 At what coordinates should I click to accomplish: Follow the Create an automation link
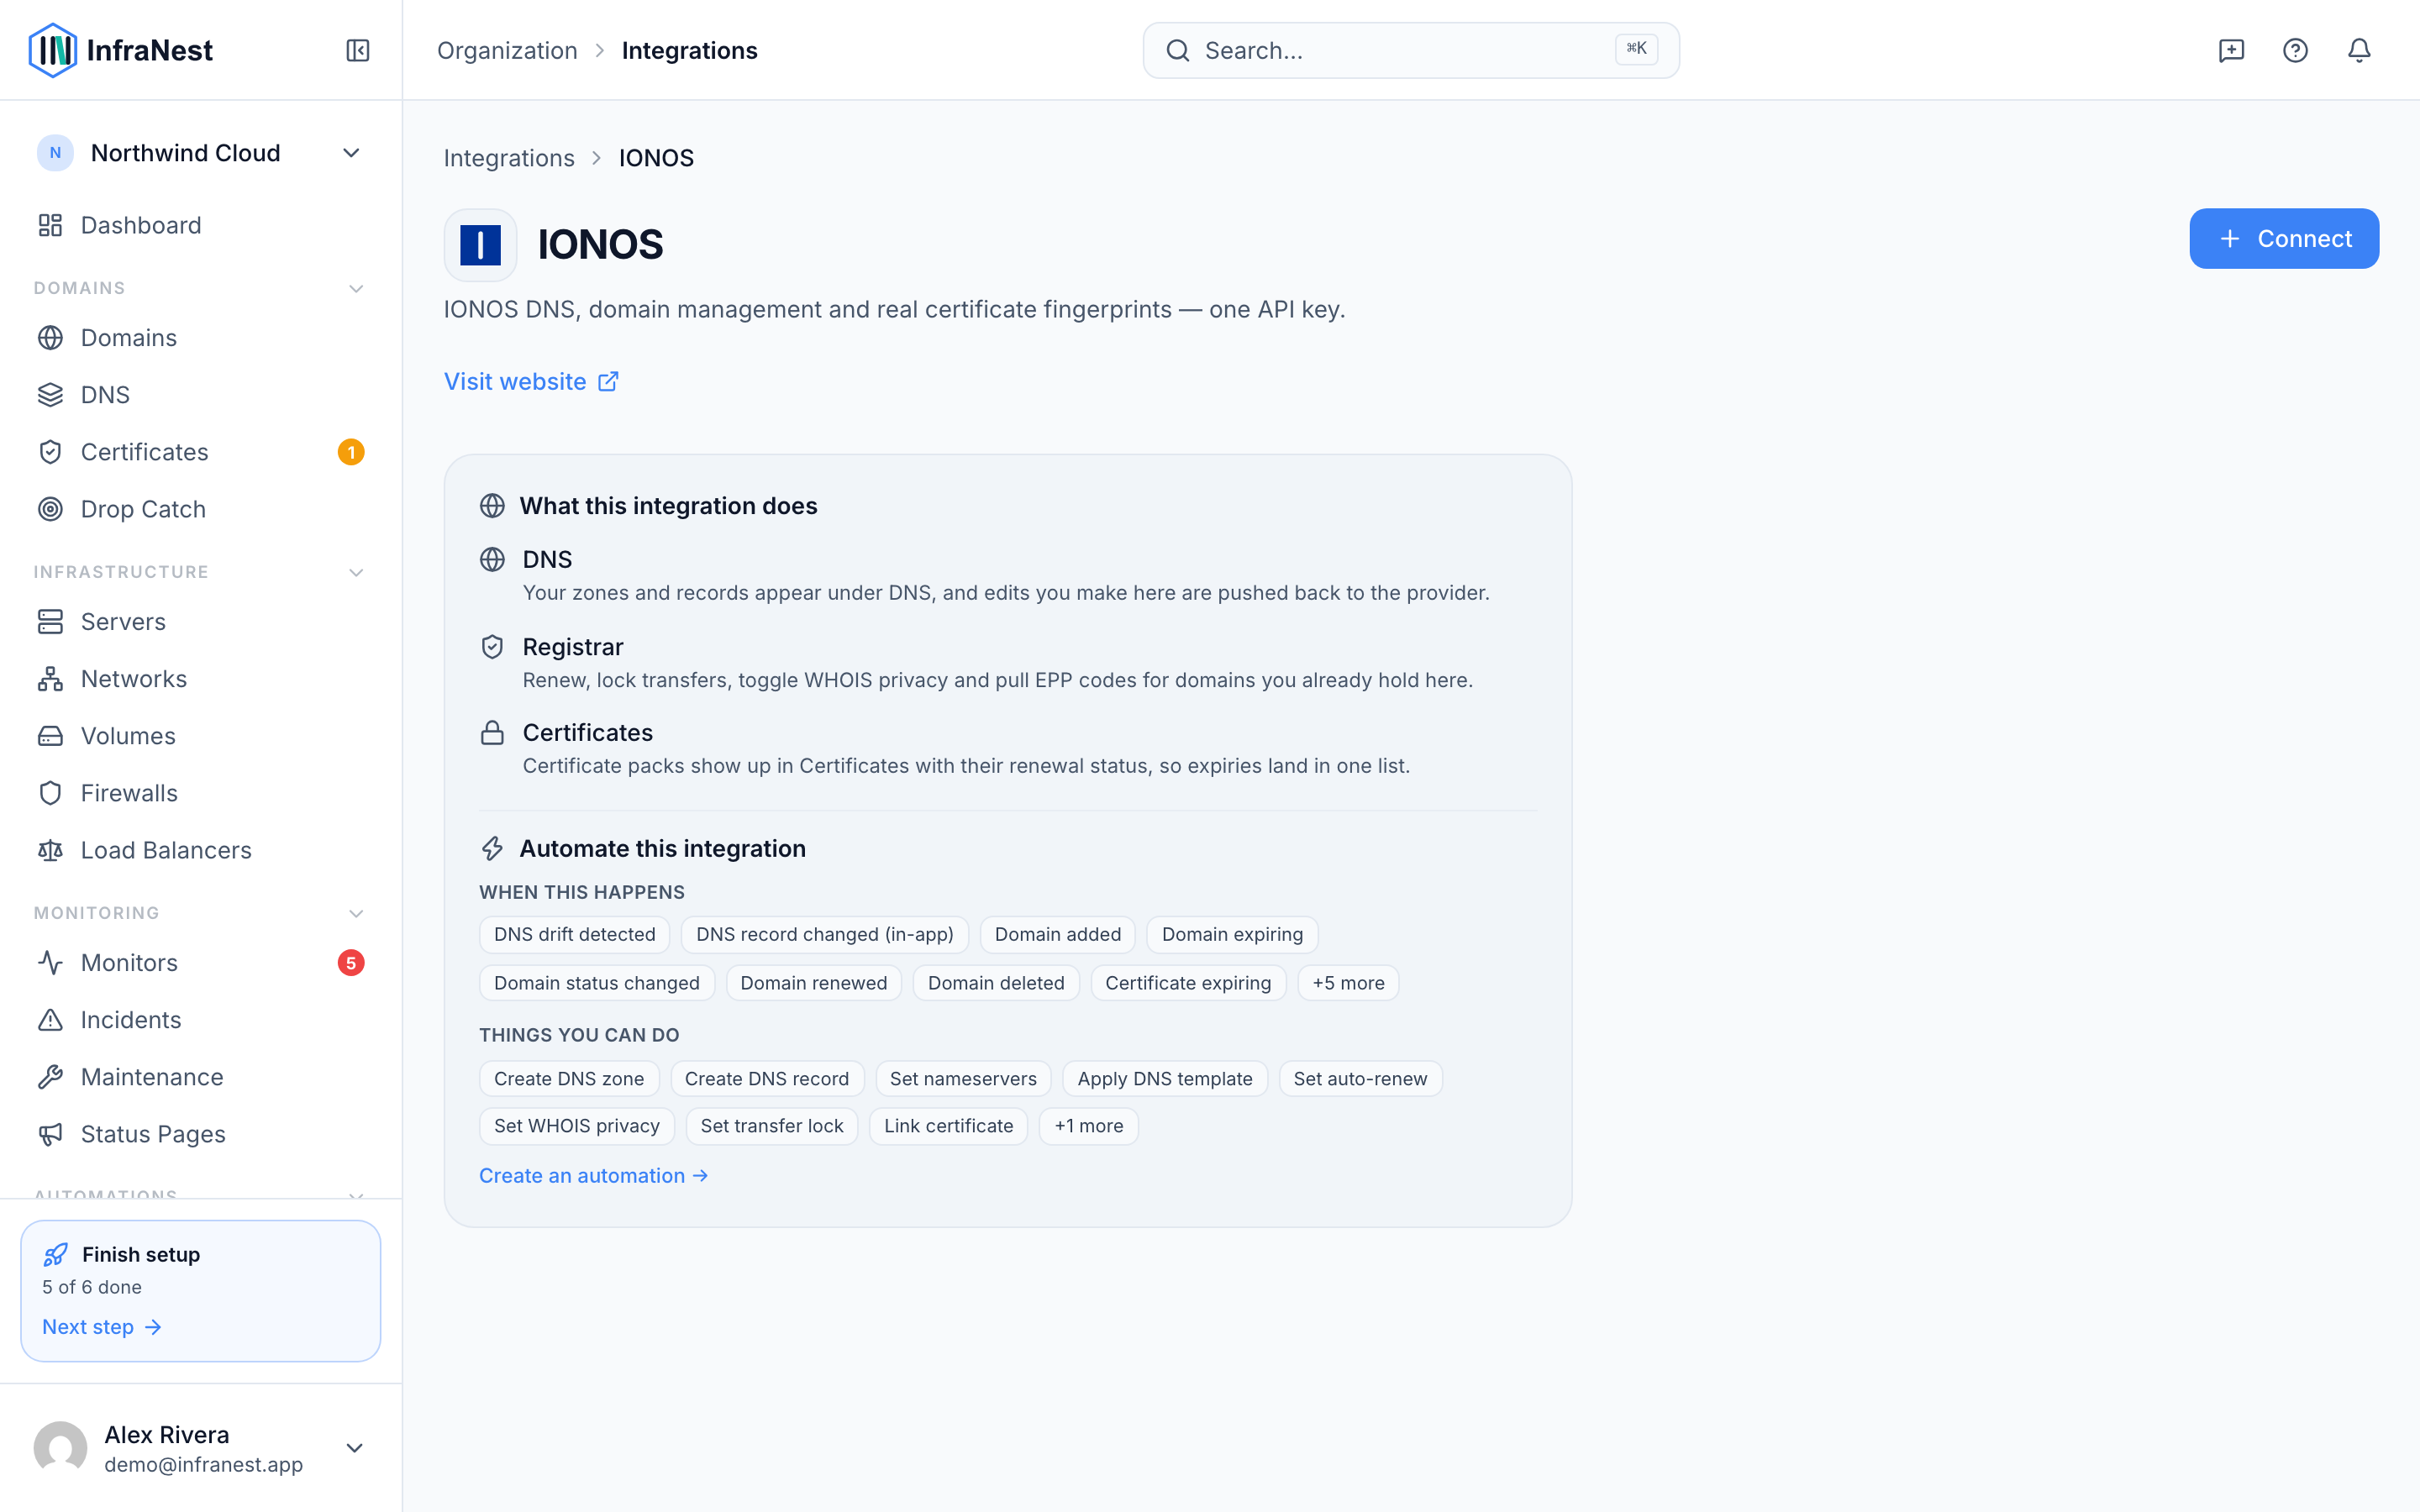click(x=594, y=1176)
